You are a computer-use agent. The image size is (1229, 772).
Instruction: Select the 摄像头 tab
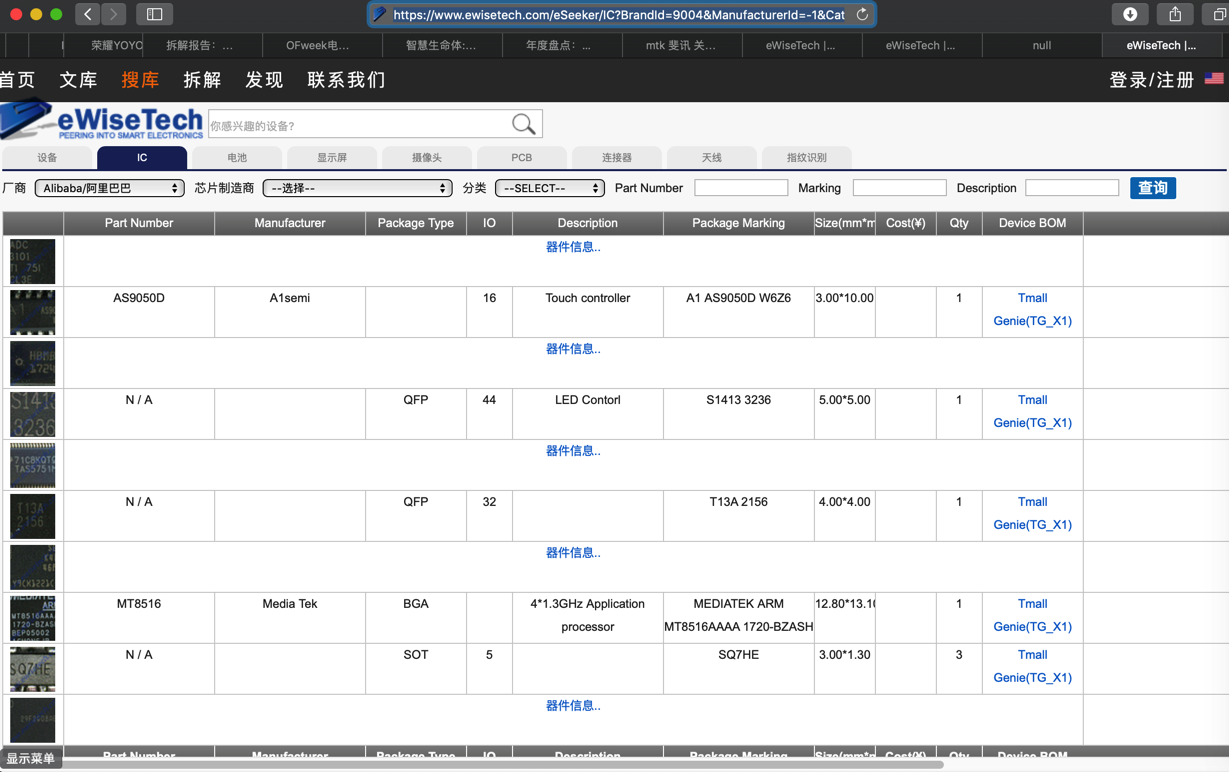coord(427,158)
